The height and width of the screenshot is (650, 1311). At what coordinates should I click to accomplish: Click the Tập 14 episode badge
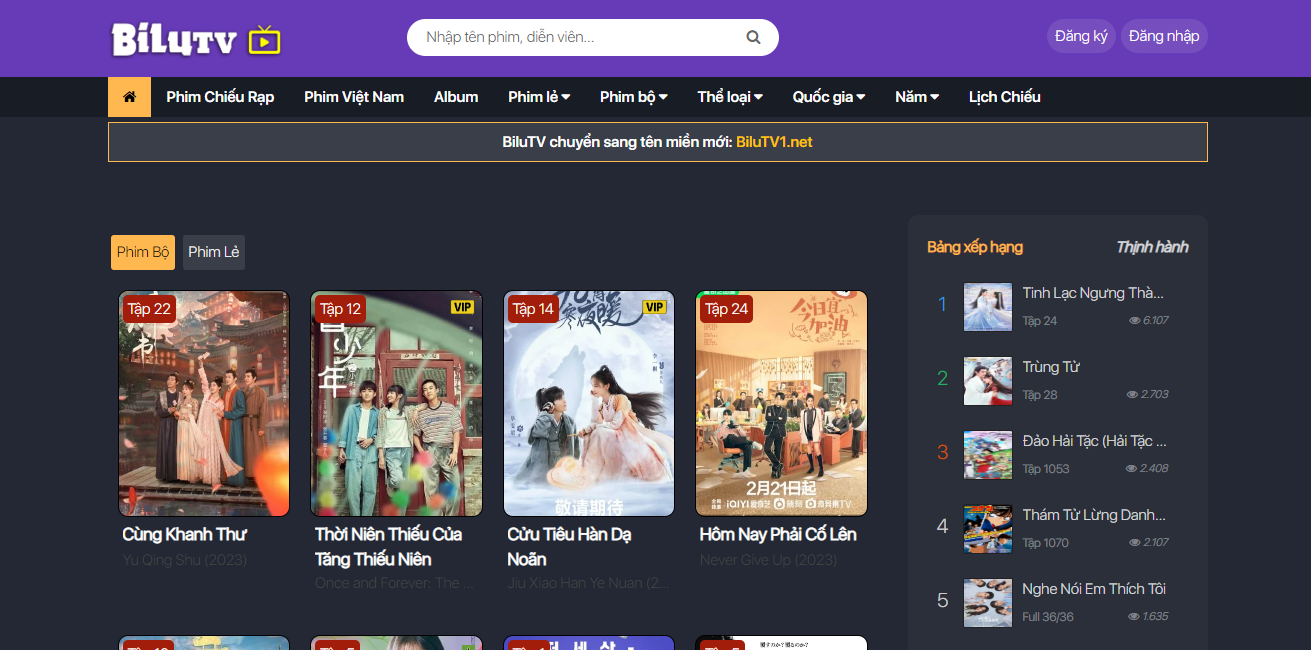point(533,309)
